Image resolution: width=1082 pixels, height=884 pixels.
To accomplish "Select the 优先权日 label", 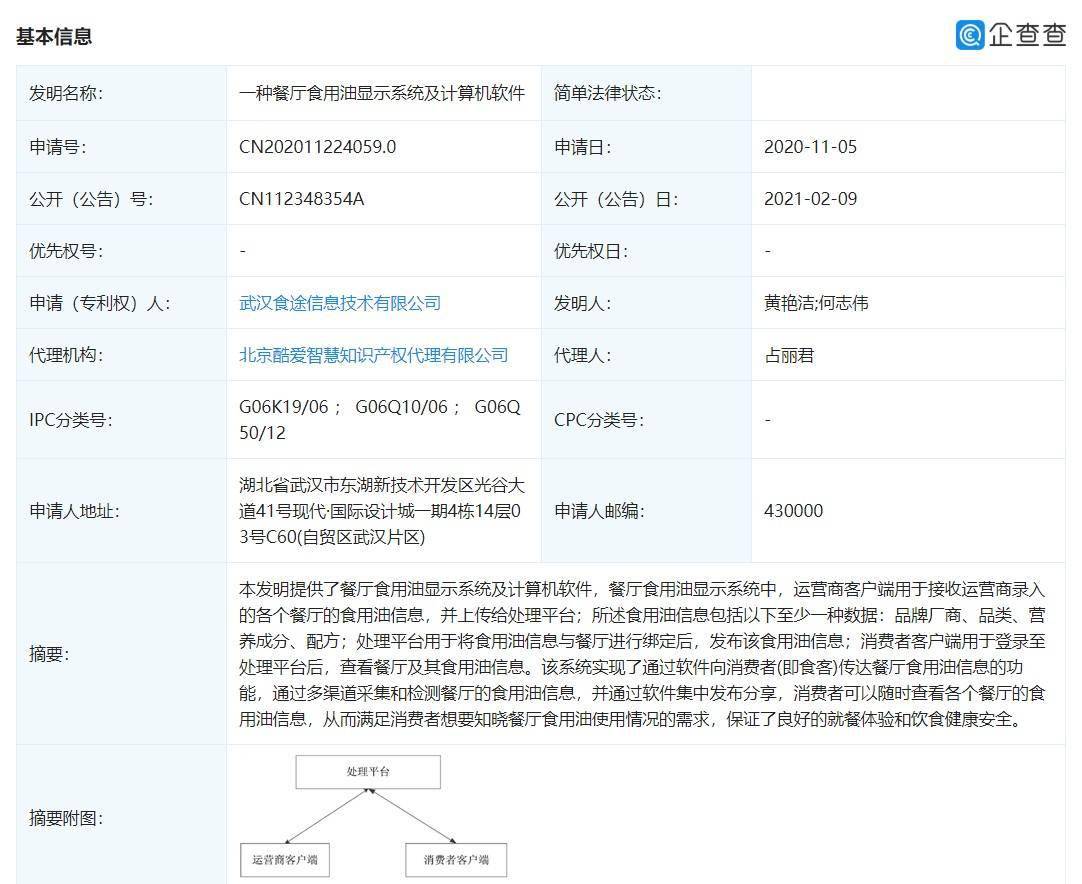I will pyautogui.click(x=591, y=251).
